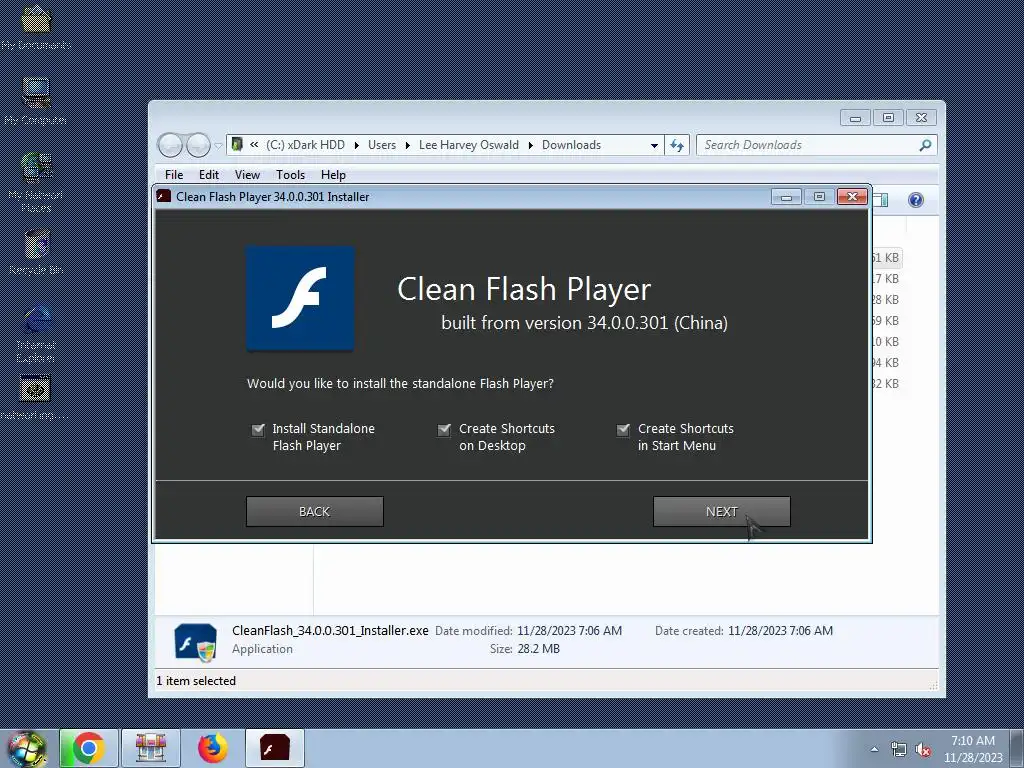The width and height of the screenshot is (1024, 768).
Task: Open the recent locations dropdown arrow
Action: click(218, 146)
